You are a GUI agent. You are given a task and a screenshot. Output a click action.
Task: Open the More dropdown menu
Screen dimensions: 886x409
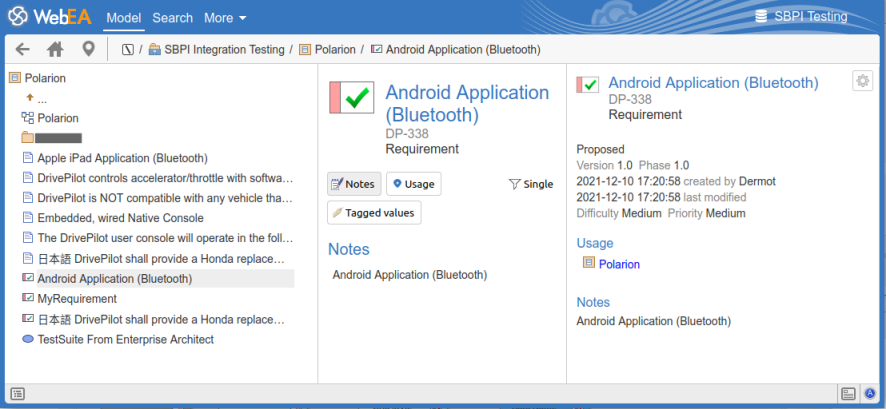click(225, 18)
